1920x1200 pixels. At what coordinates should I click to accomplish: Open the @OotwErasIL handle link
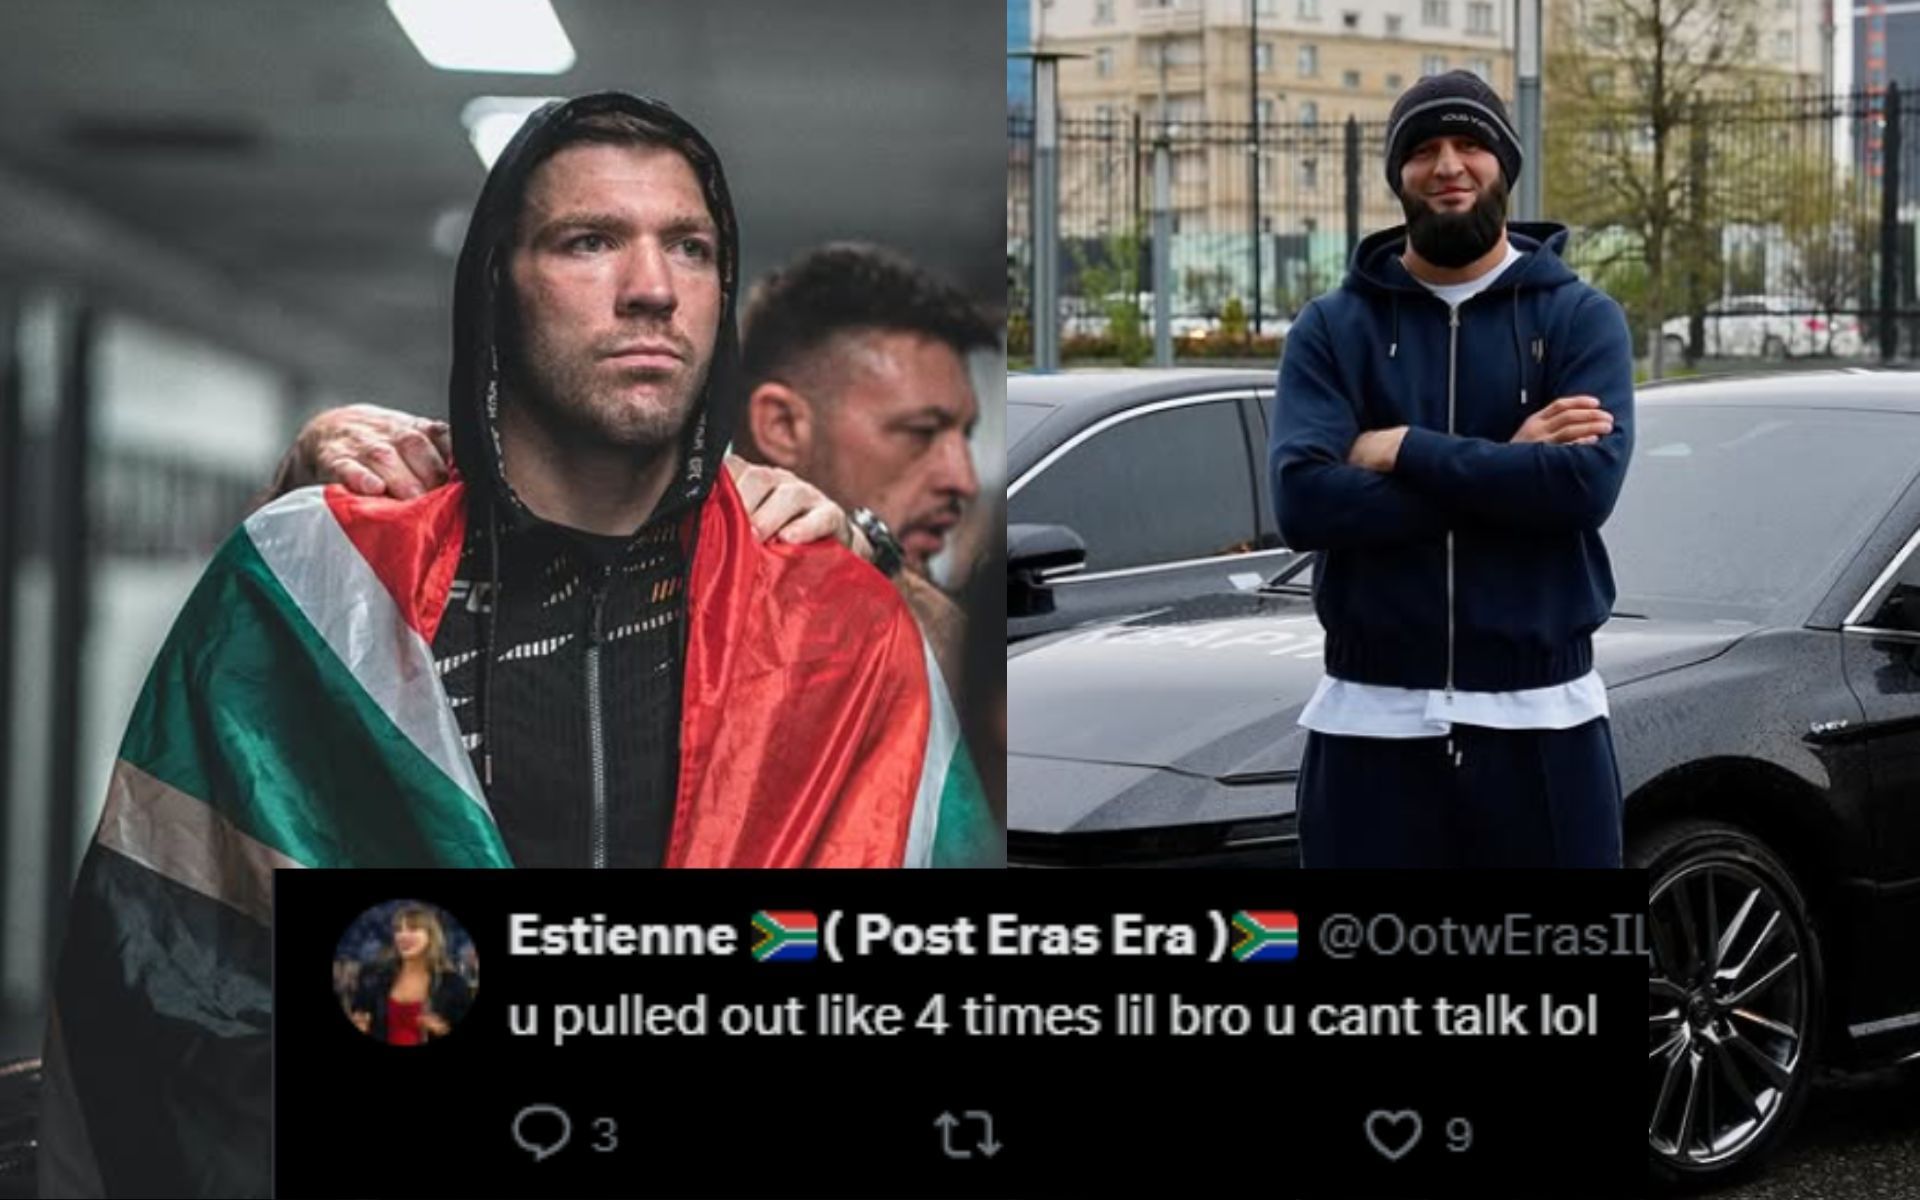(1483, 936)
